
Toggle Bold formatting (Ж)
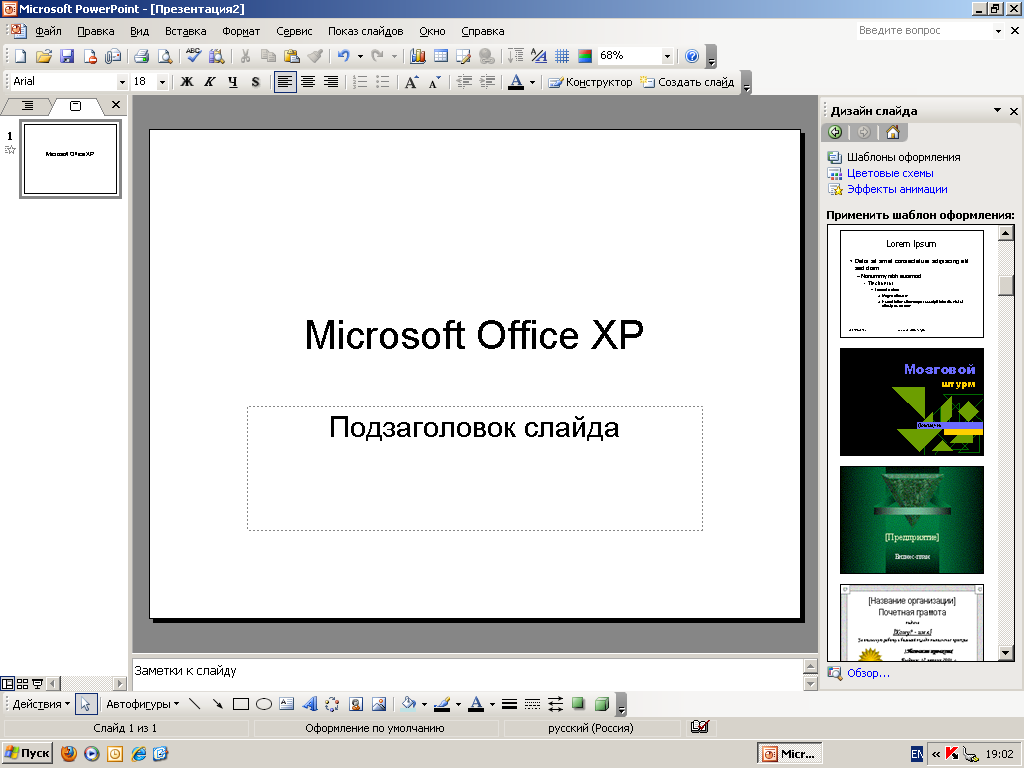click(187, 82)
